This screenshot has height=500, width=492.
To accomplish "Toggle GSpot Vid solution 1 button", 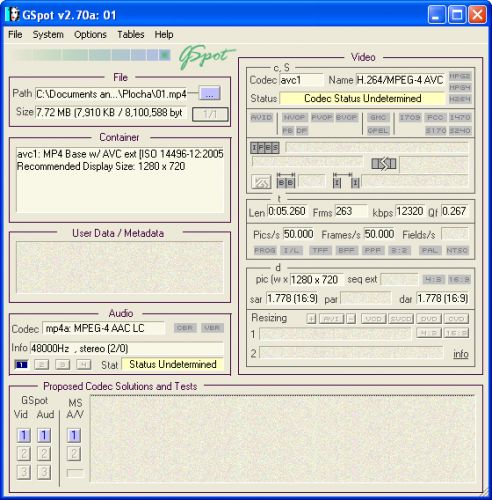I will tap(24, 435).
